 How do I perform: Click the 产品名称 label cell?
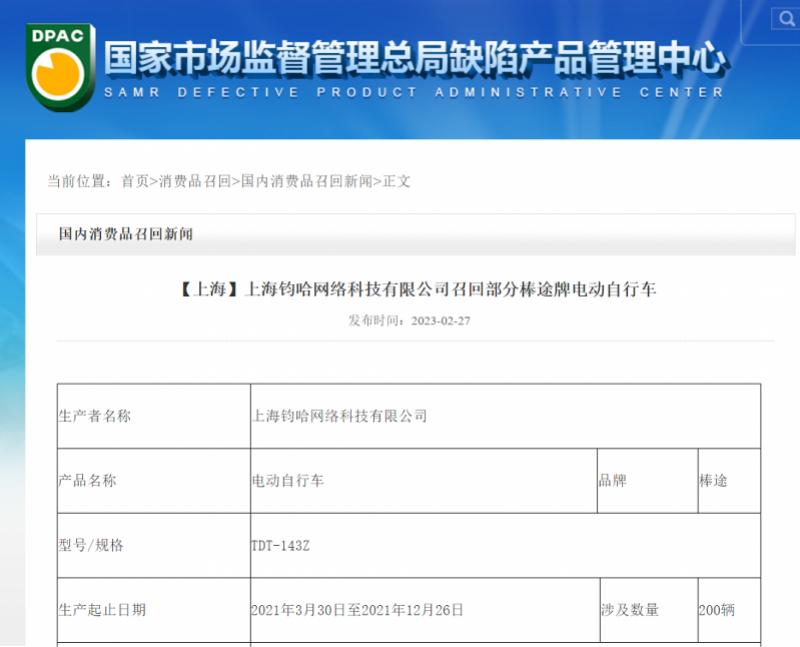[154, 481]
